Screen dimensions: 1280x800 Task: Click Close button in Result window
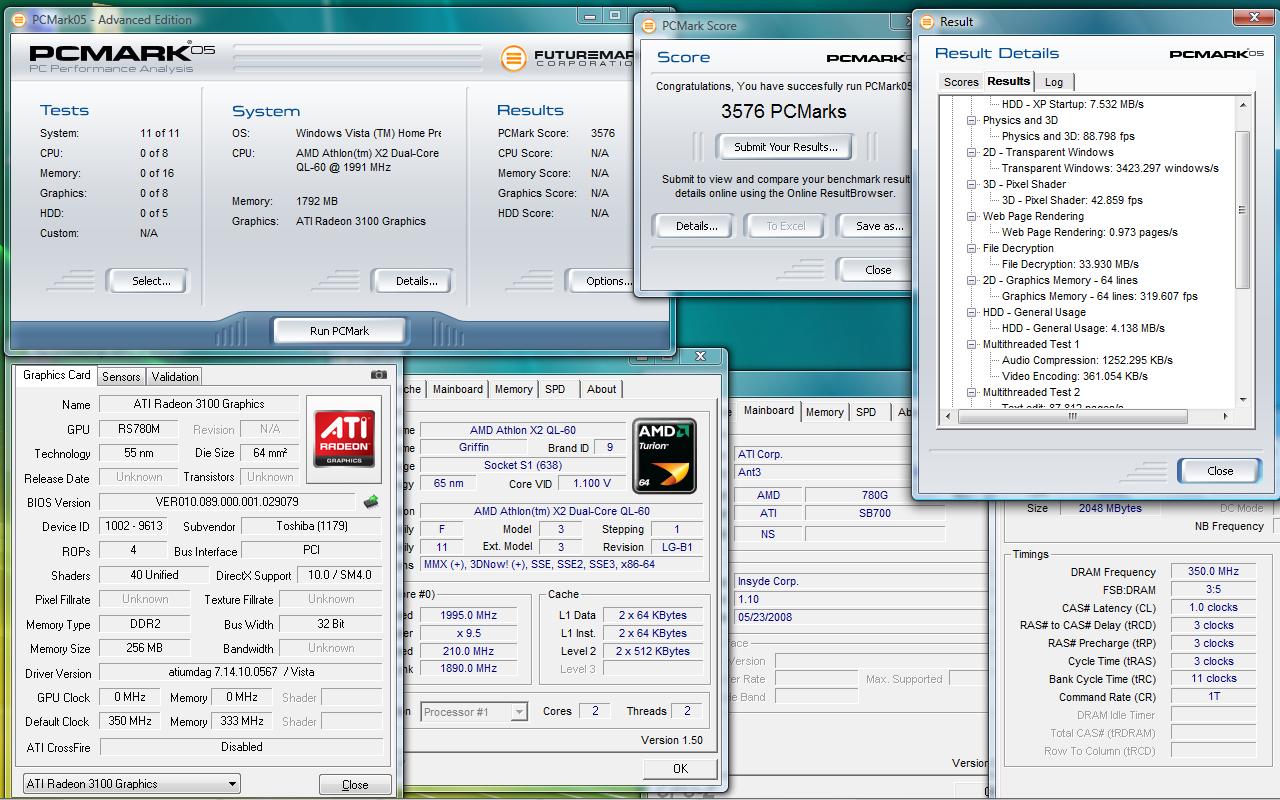click(1220, 471)
